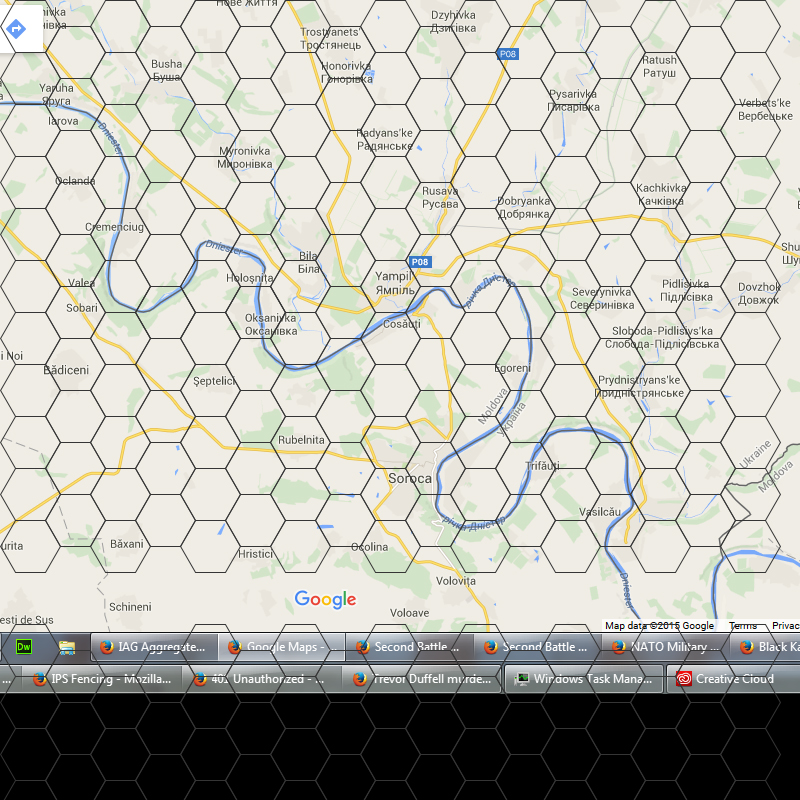Click the Cremenciug village label
This screenshot has height=800, width=800.
coord(114,227)
